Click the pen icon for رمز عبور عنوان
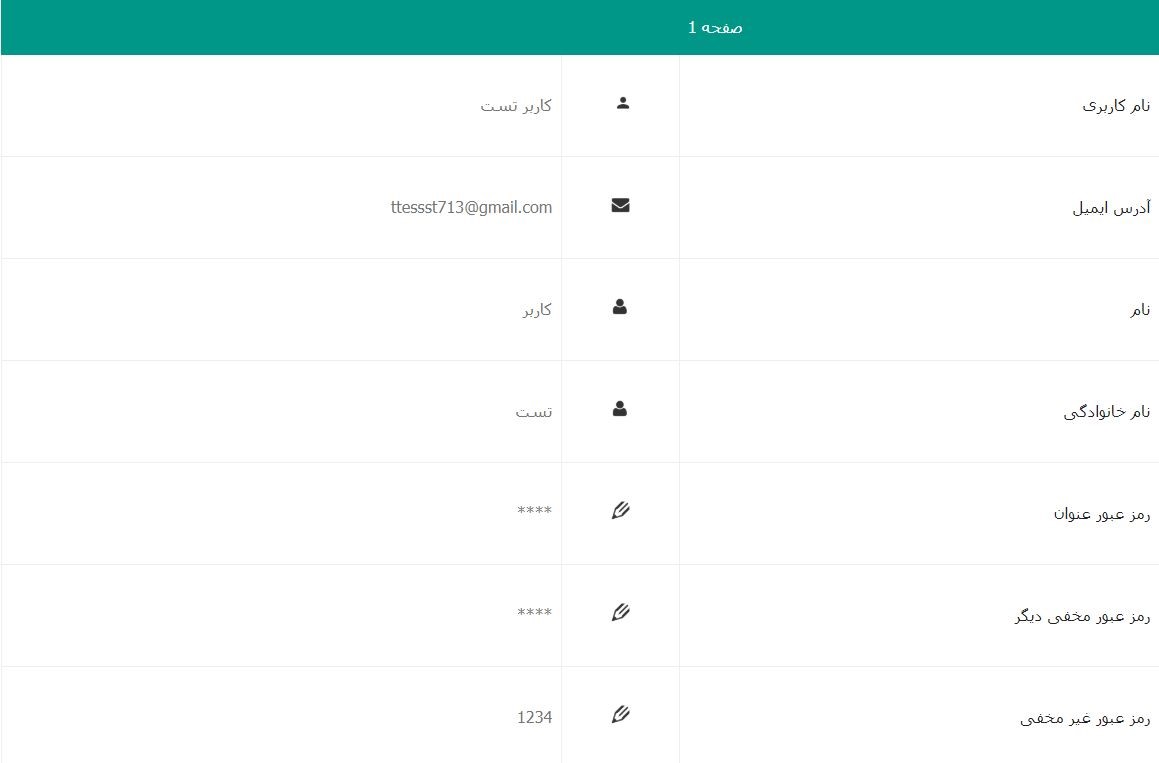The width and height of the screenshot is (1159, 763). 620,512
